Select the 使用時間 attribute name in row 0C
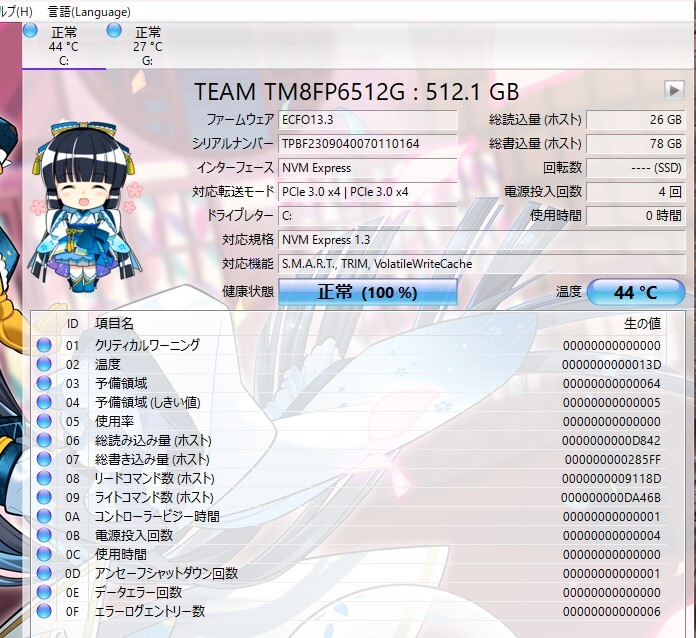The image size is (696, 638). tap(121, 555)
